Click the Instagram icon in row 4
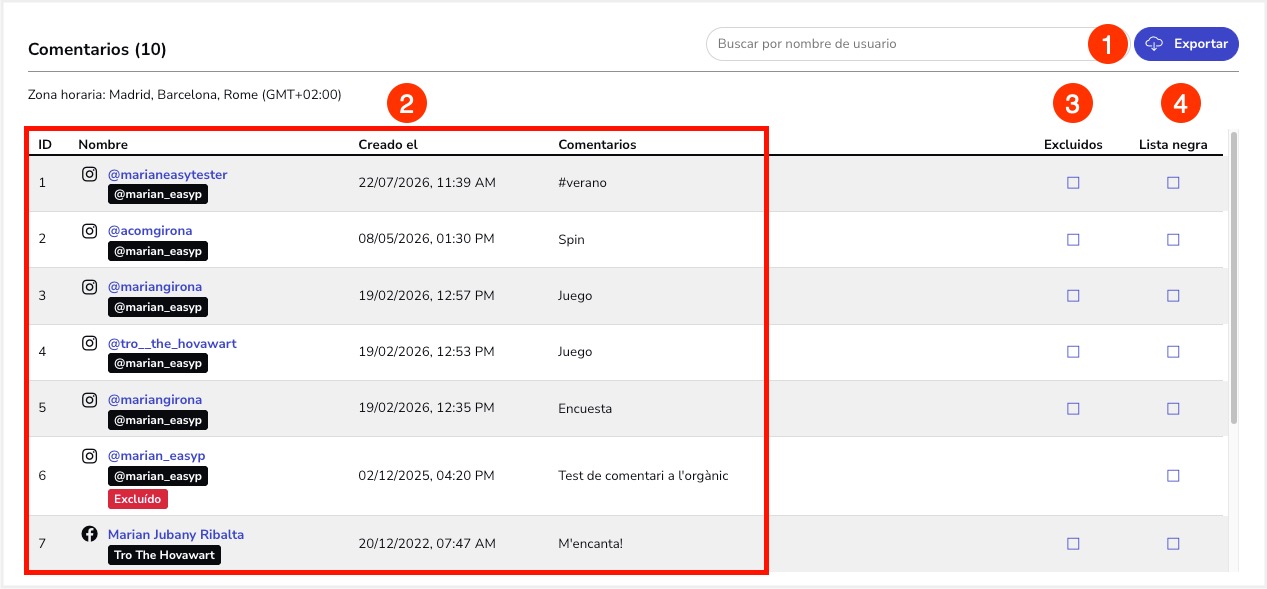1267x589 pixels. pyautogui.click(x=89, y=343)
